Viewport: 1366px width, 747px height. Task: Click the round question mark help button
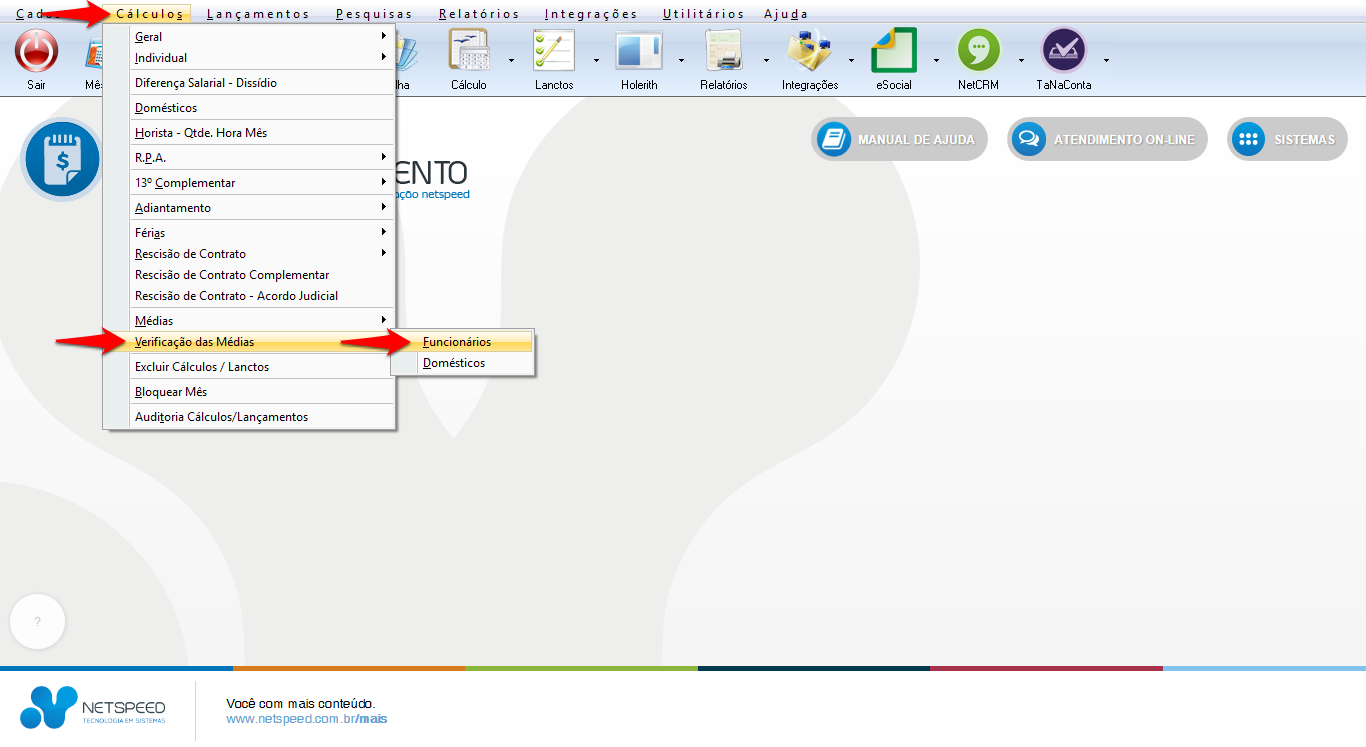(38, 622)
